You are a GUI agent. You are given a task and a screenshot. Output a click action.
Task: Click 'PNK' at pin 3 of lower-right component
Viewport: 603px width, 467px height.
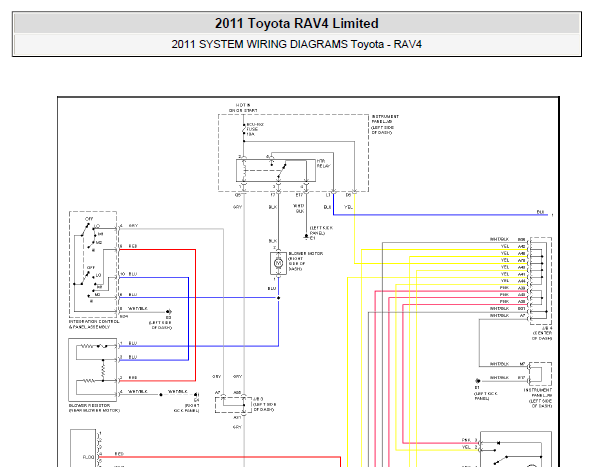[x=466, y=440]
